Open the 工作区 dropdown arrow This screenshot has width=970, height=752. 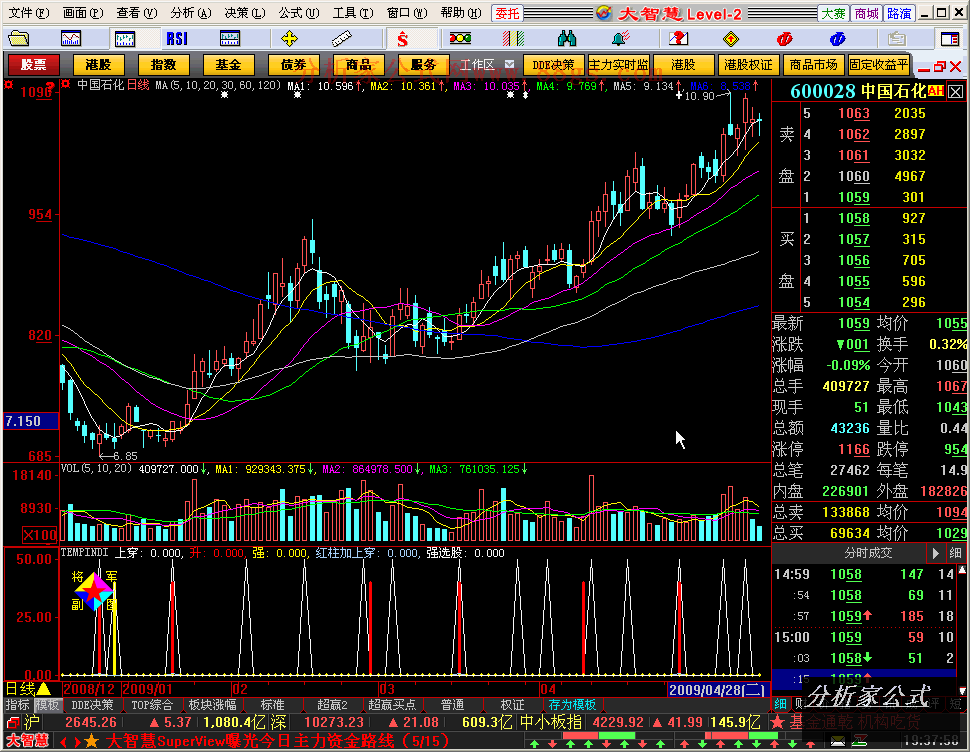(x=510, y=64)
